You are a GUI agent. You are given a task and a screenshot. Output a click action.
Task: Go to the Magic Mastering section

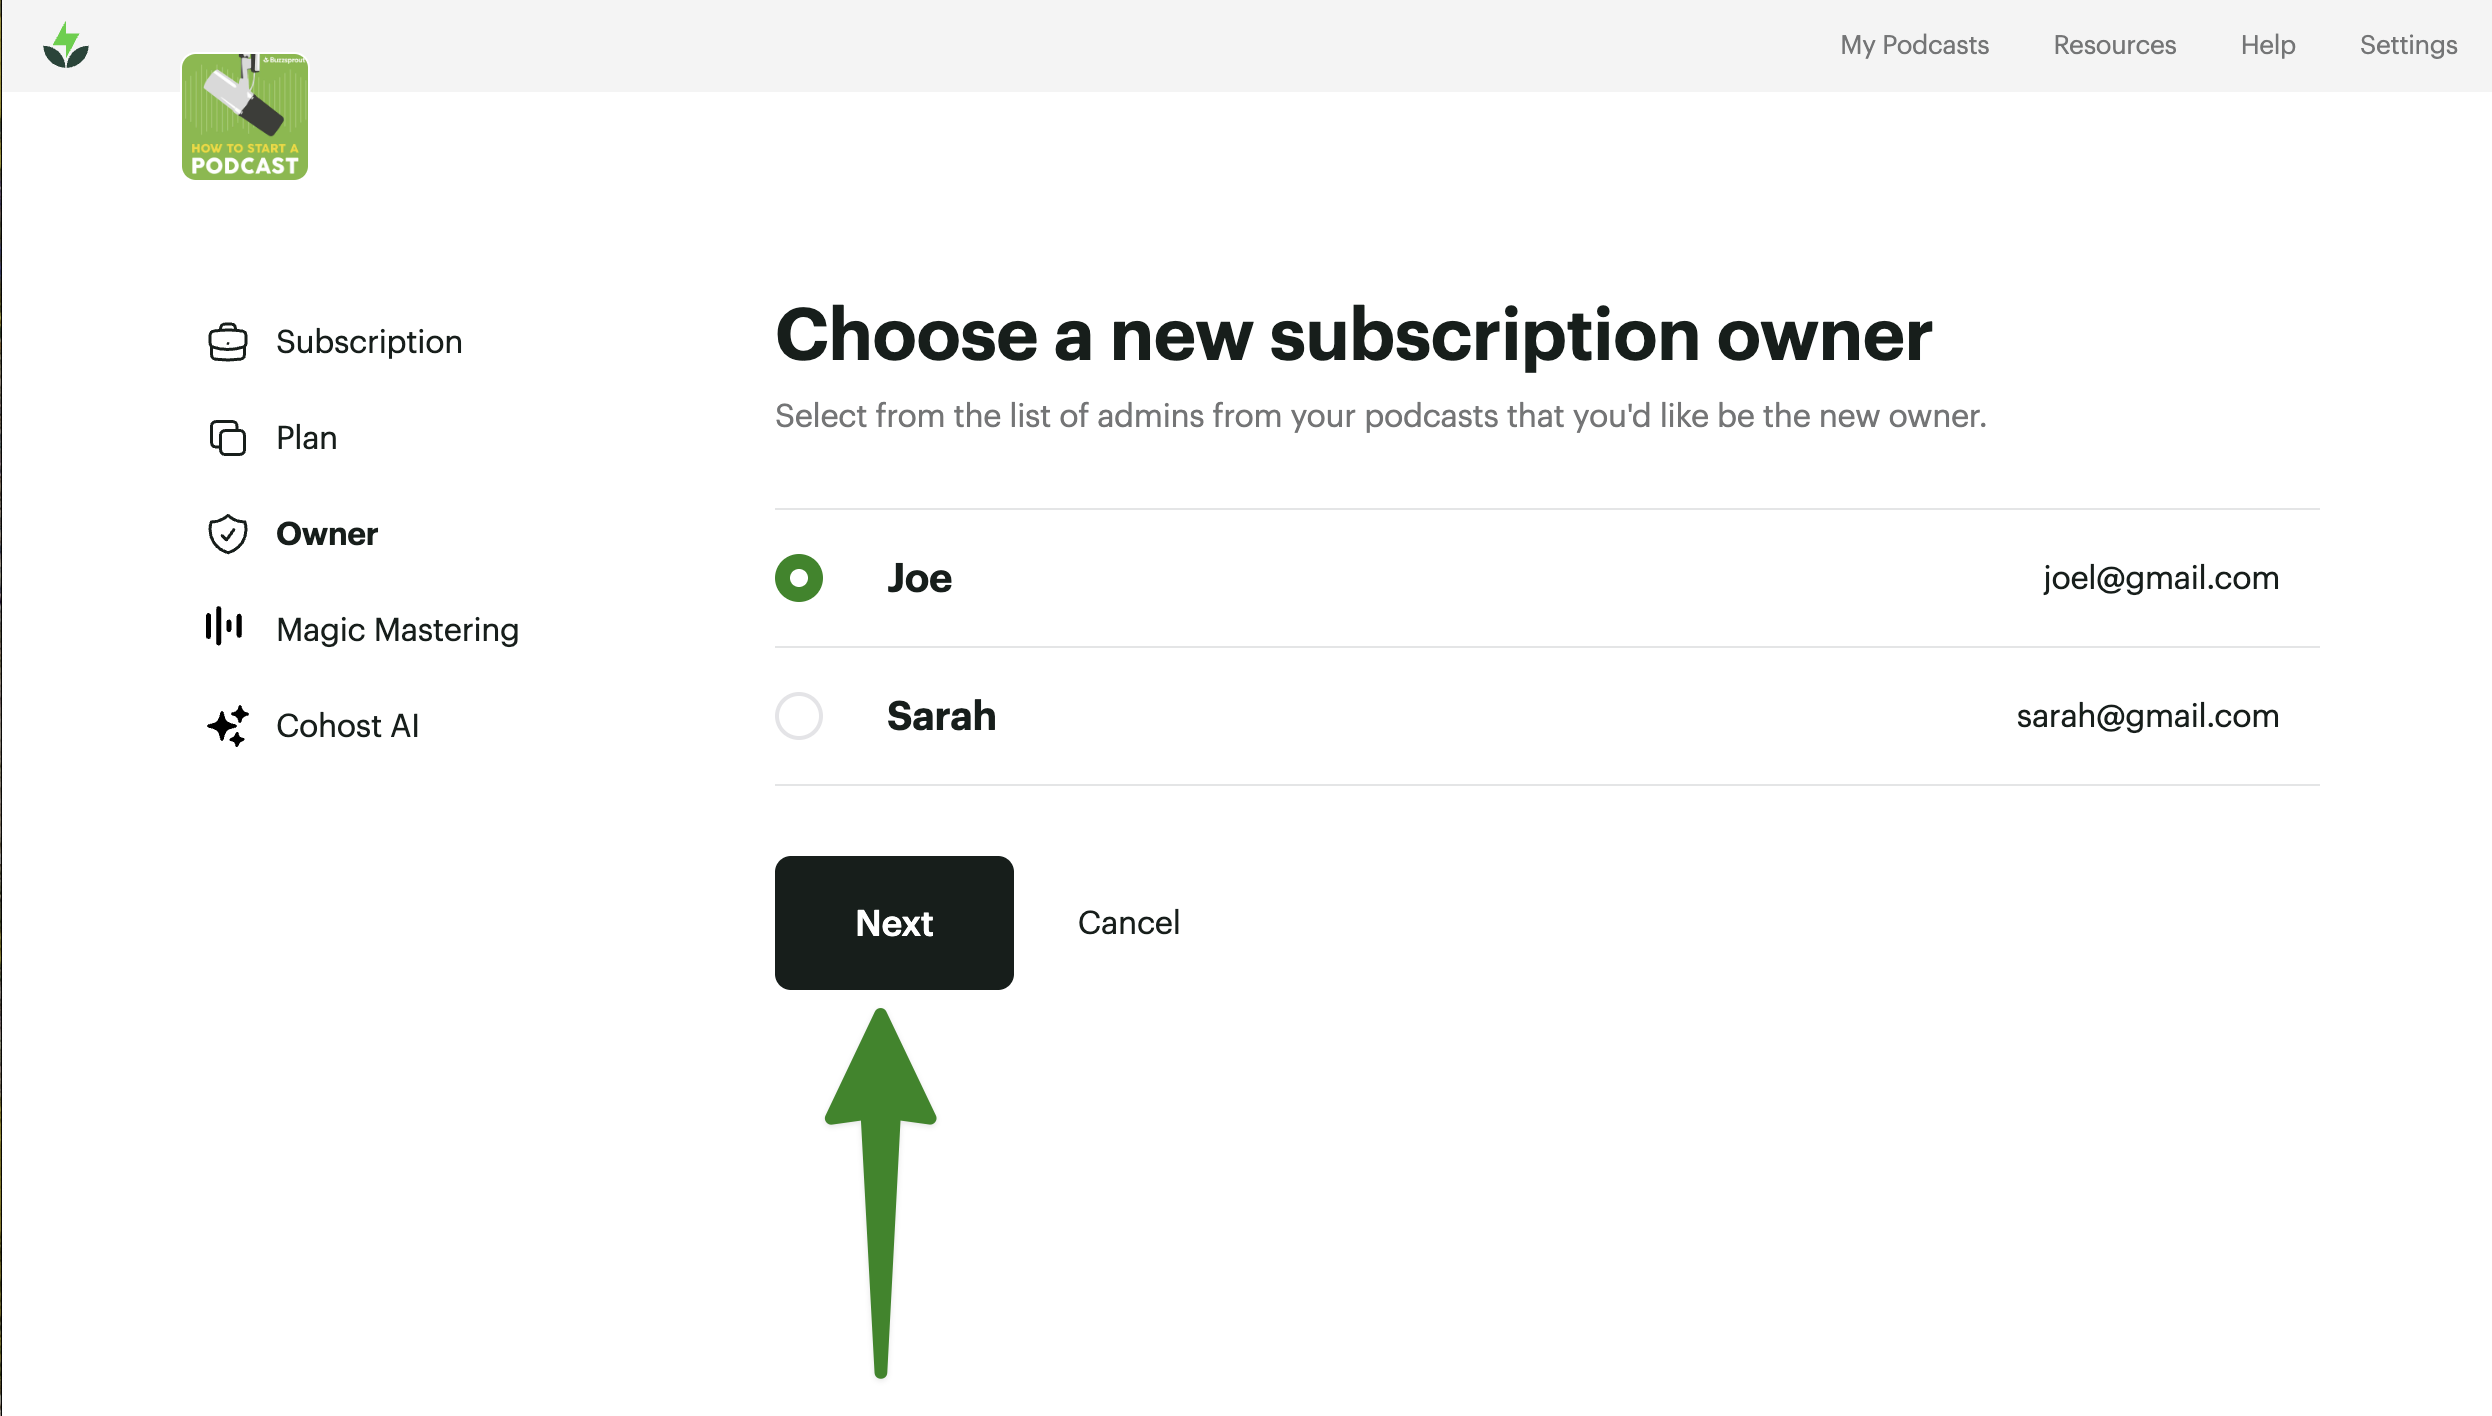[397, 630]
